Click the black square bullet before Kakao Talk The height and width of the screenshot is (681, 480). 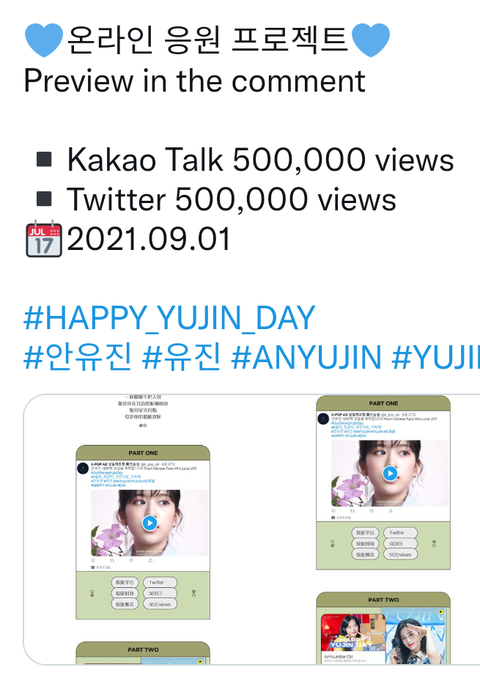(44, 159)
